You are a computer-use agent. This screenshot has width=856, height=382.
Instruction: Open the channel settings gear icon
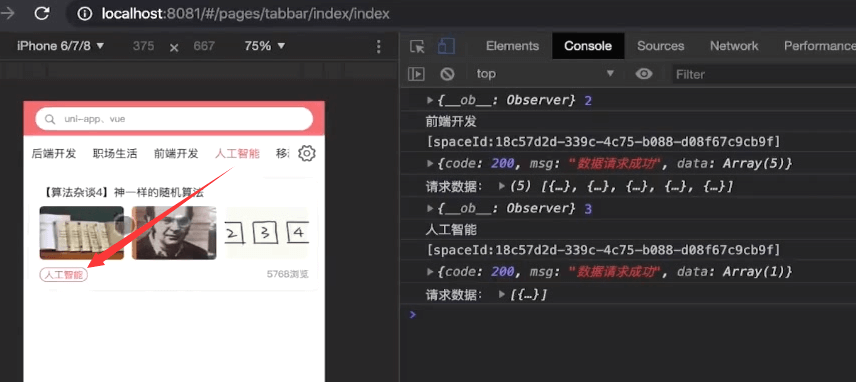pyautogui.click(x=307, y=153)
